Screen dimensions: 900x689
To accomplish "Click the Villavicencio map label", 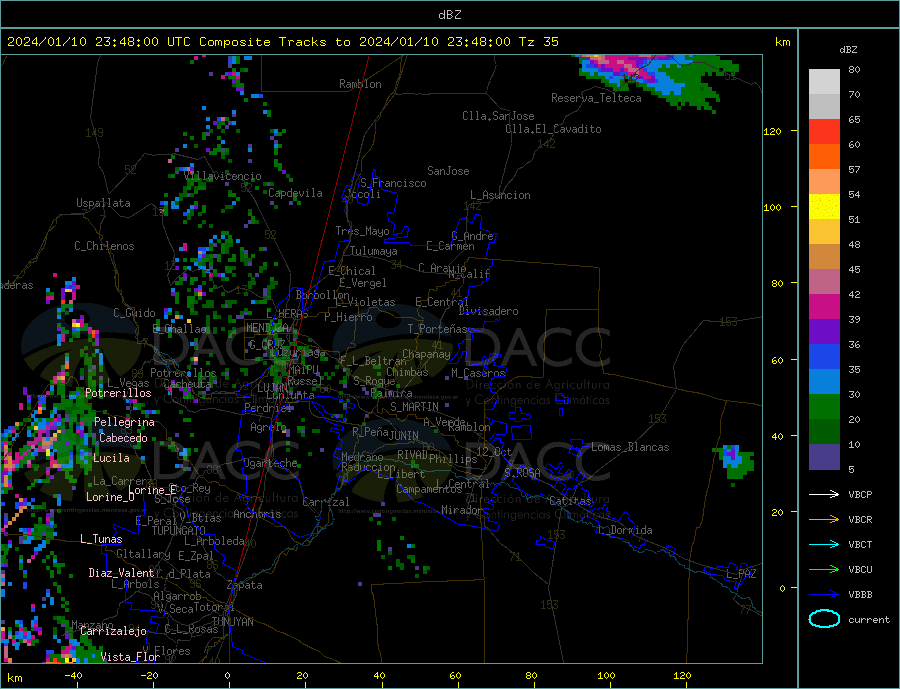I will point(223,176).
